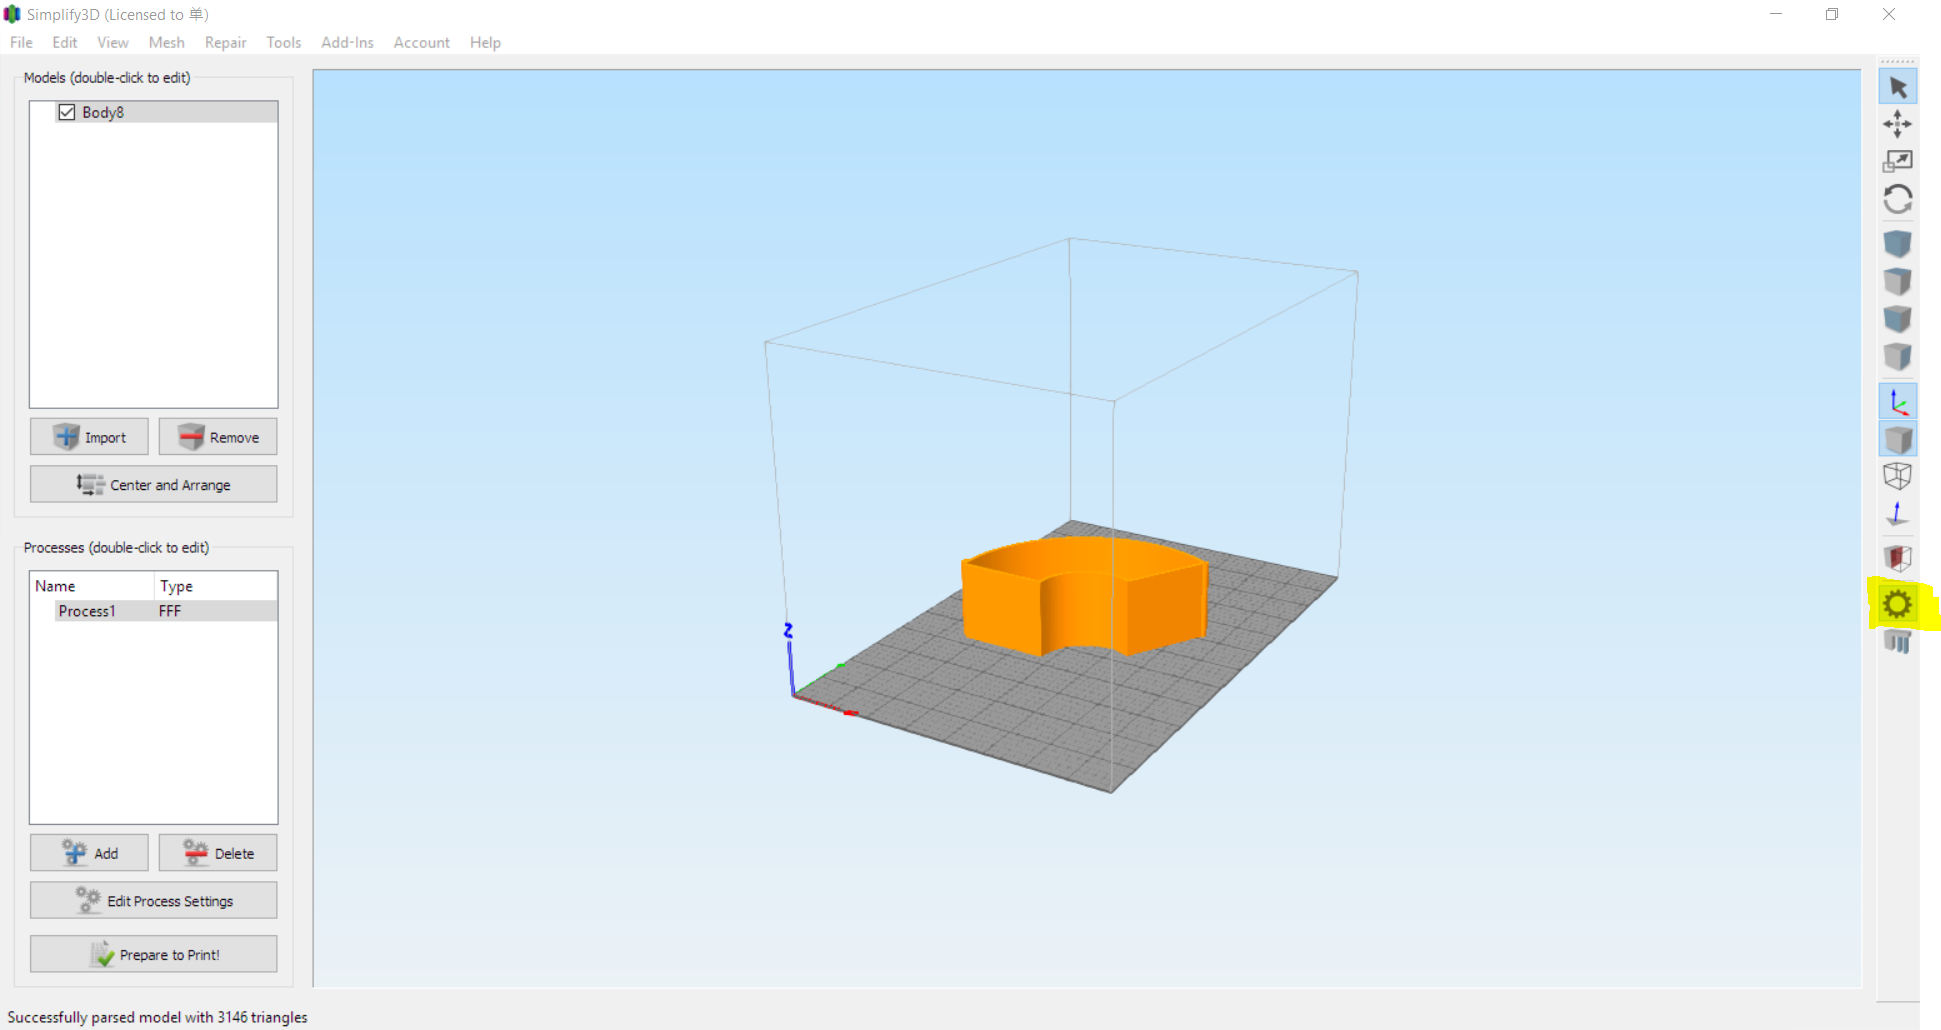Click the Type column header
The image size is (1941, 1030).
(176, 586)
